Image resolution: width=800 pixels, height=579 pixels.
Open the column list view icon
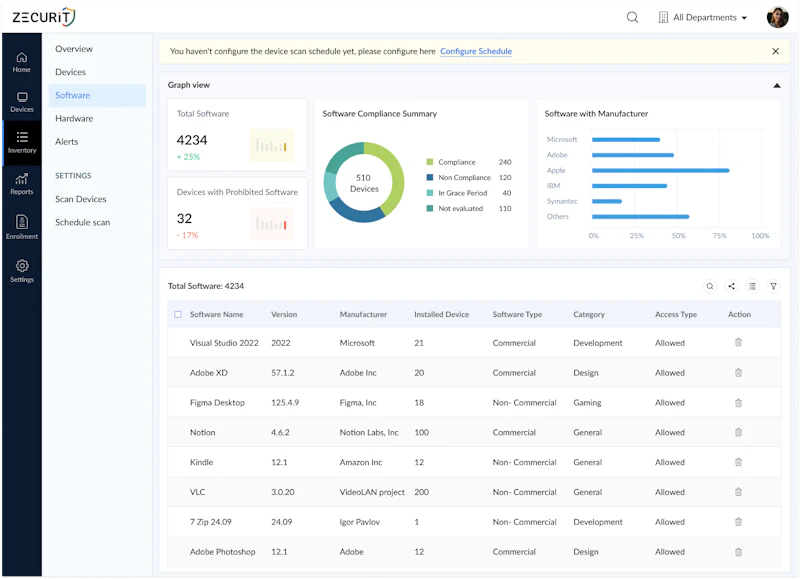click(753, 286)
